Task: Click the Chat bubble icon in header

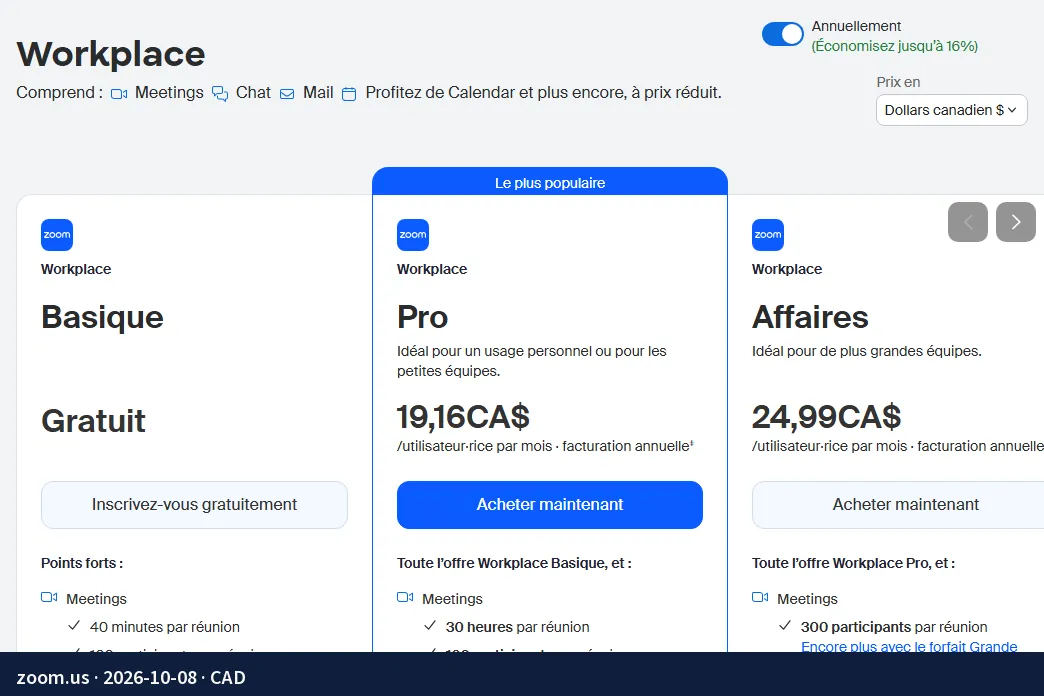Action: tap(220, 93)
